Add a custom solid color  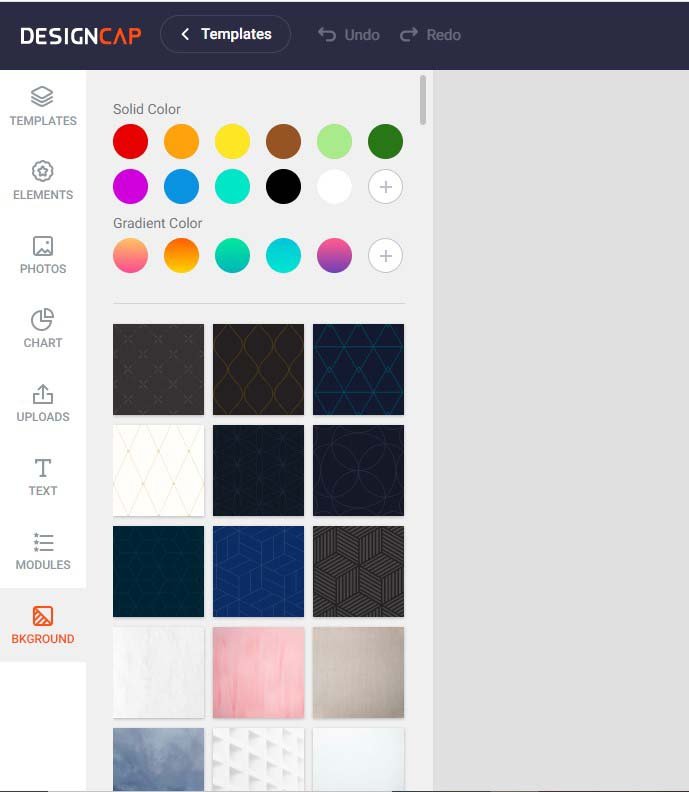[385, 187]
